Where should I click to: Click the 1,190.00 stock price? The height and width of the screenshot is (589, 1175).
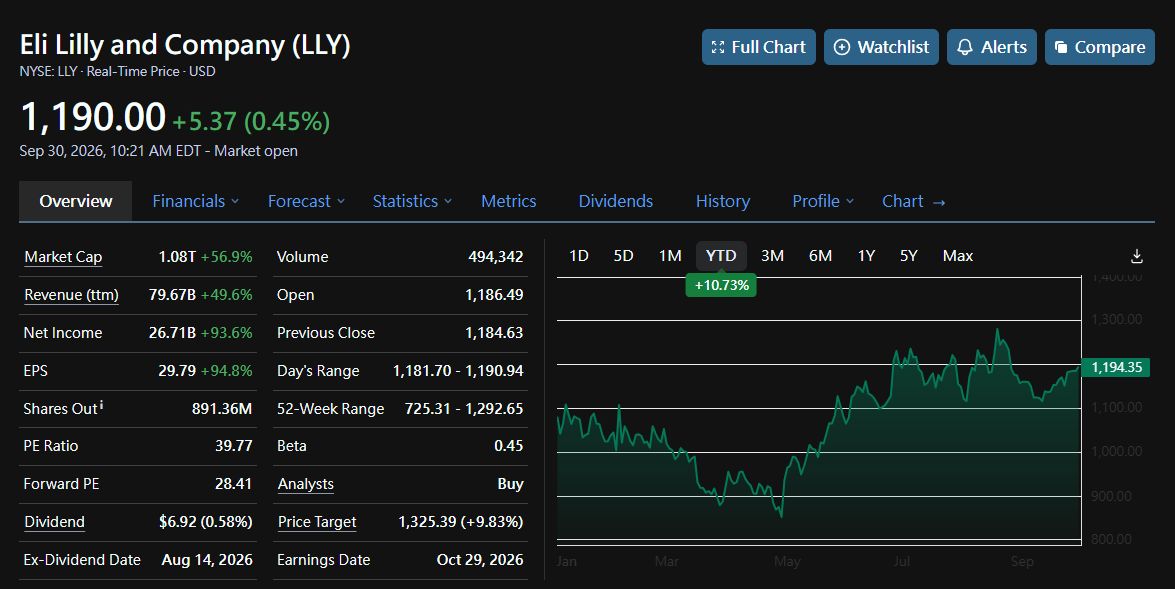pyautogui.click(x=93, y=118)
